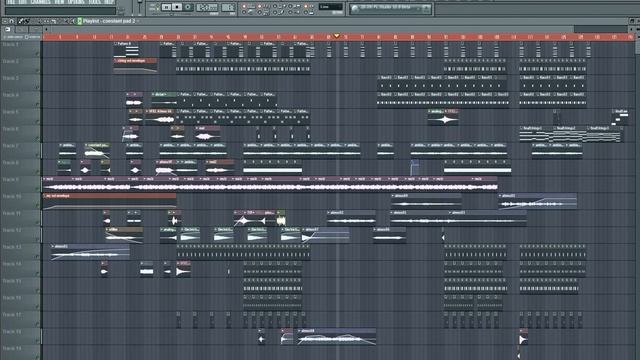Select the Track 15 label
Screen dimensions: 640x360
click(x=12, y=281)
